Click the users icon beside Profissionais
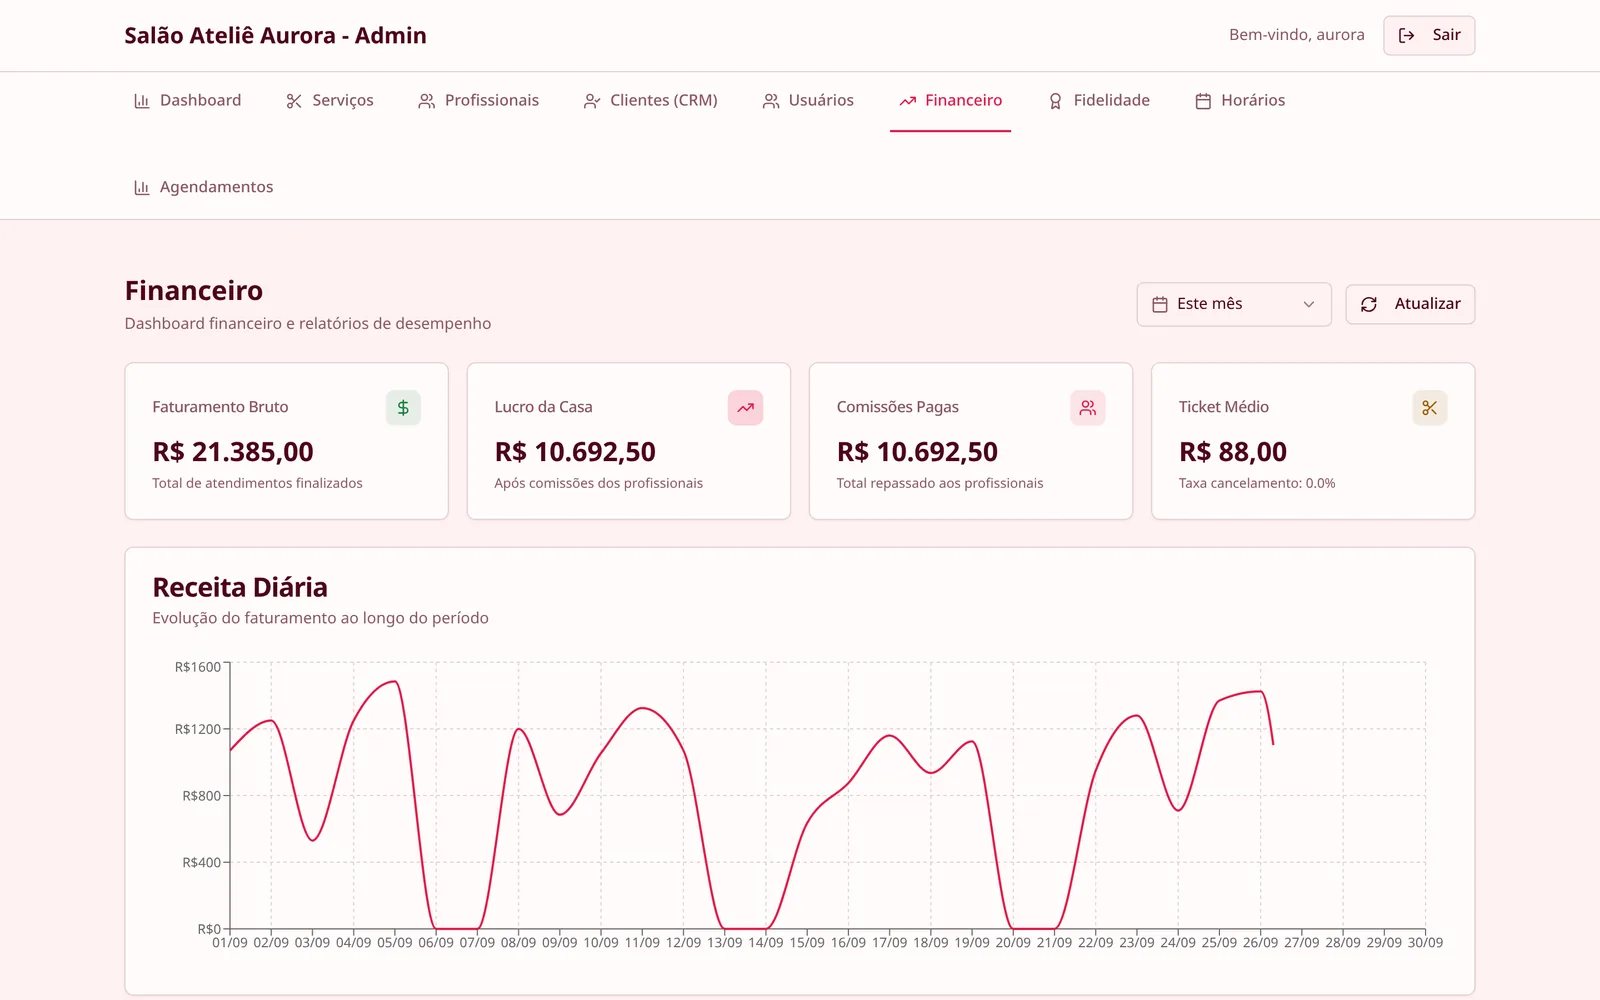Viewport: 1600px width, 1000px height. (x=427, y=101)
